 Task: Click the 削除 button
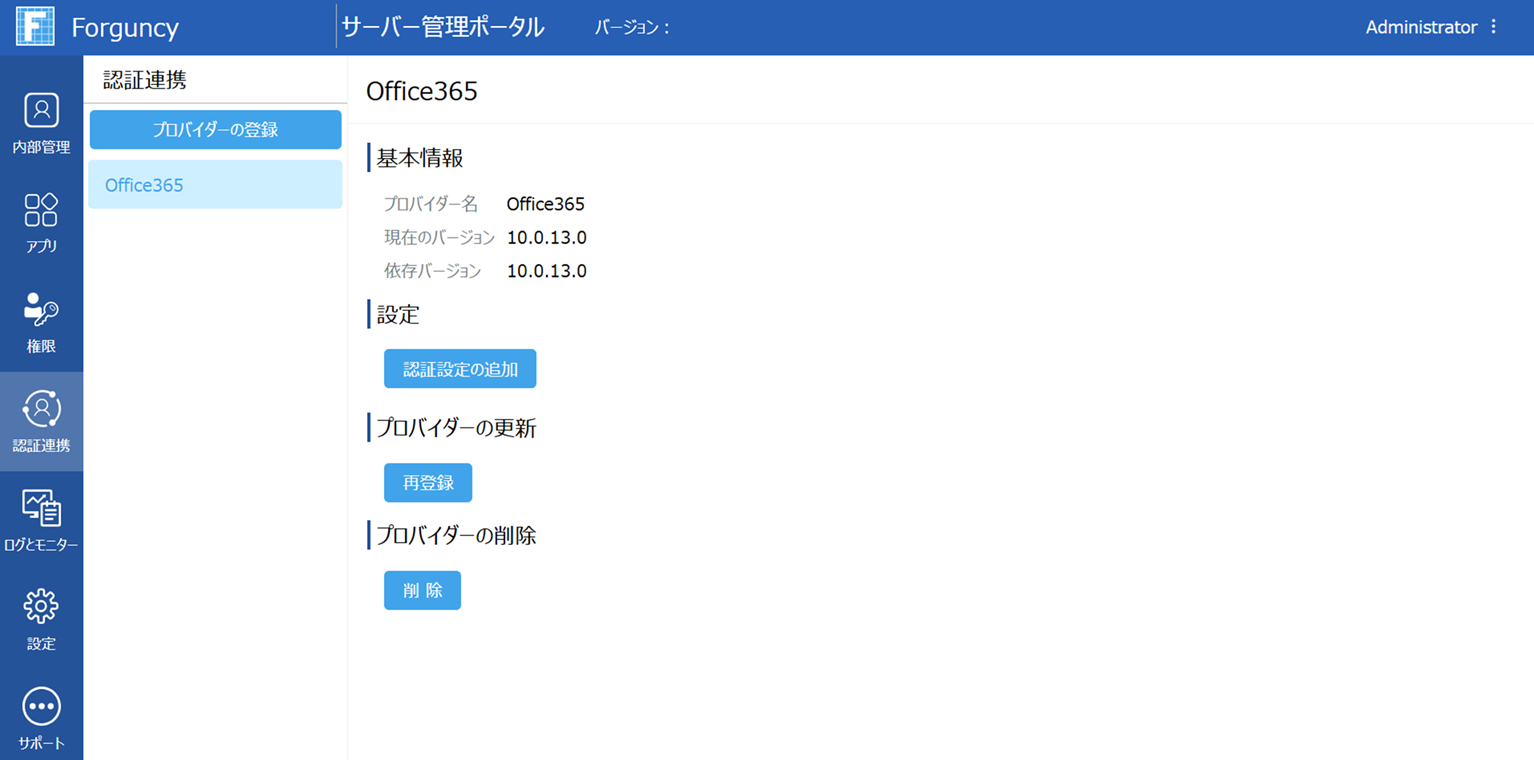coord(422,591)
